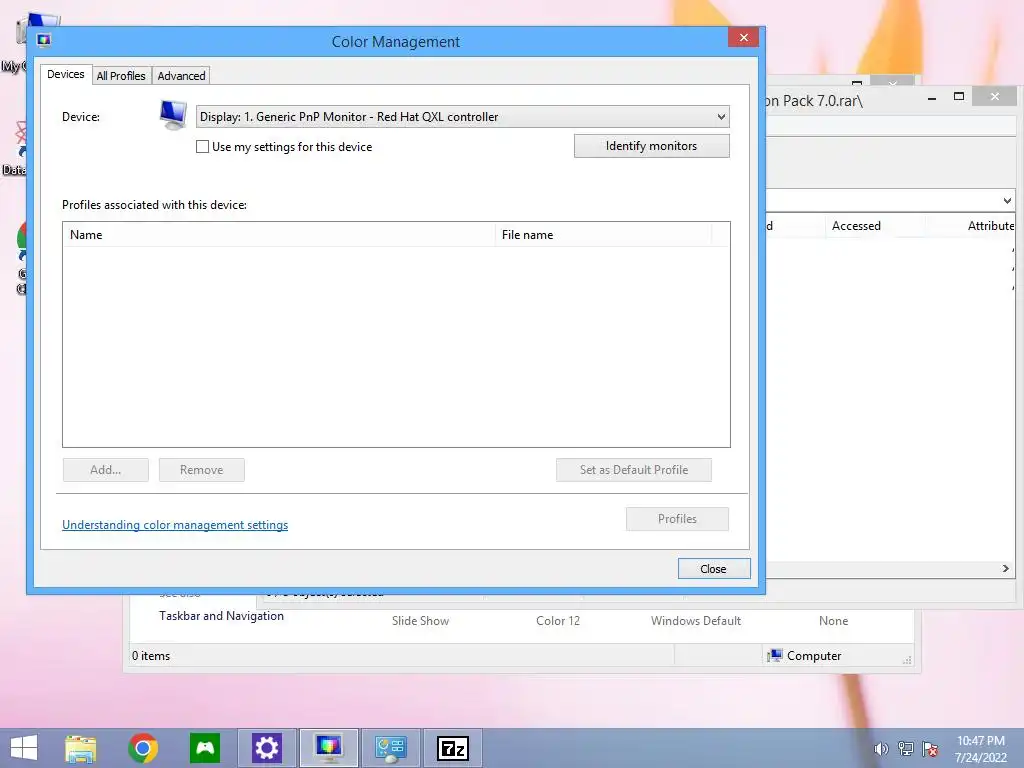
Task: Click right scroll arrow in 7-Zip window
Action: point(1006,569)
